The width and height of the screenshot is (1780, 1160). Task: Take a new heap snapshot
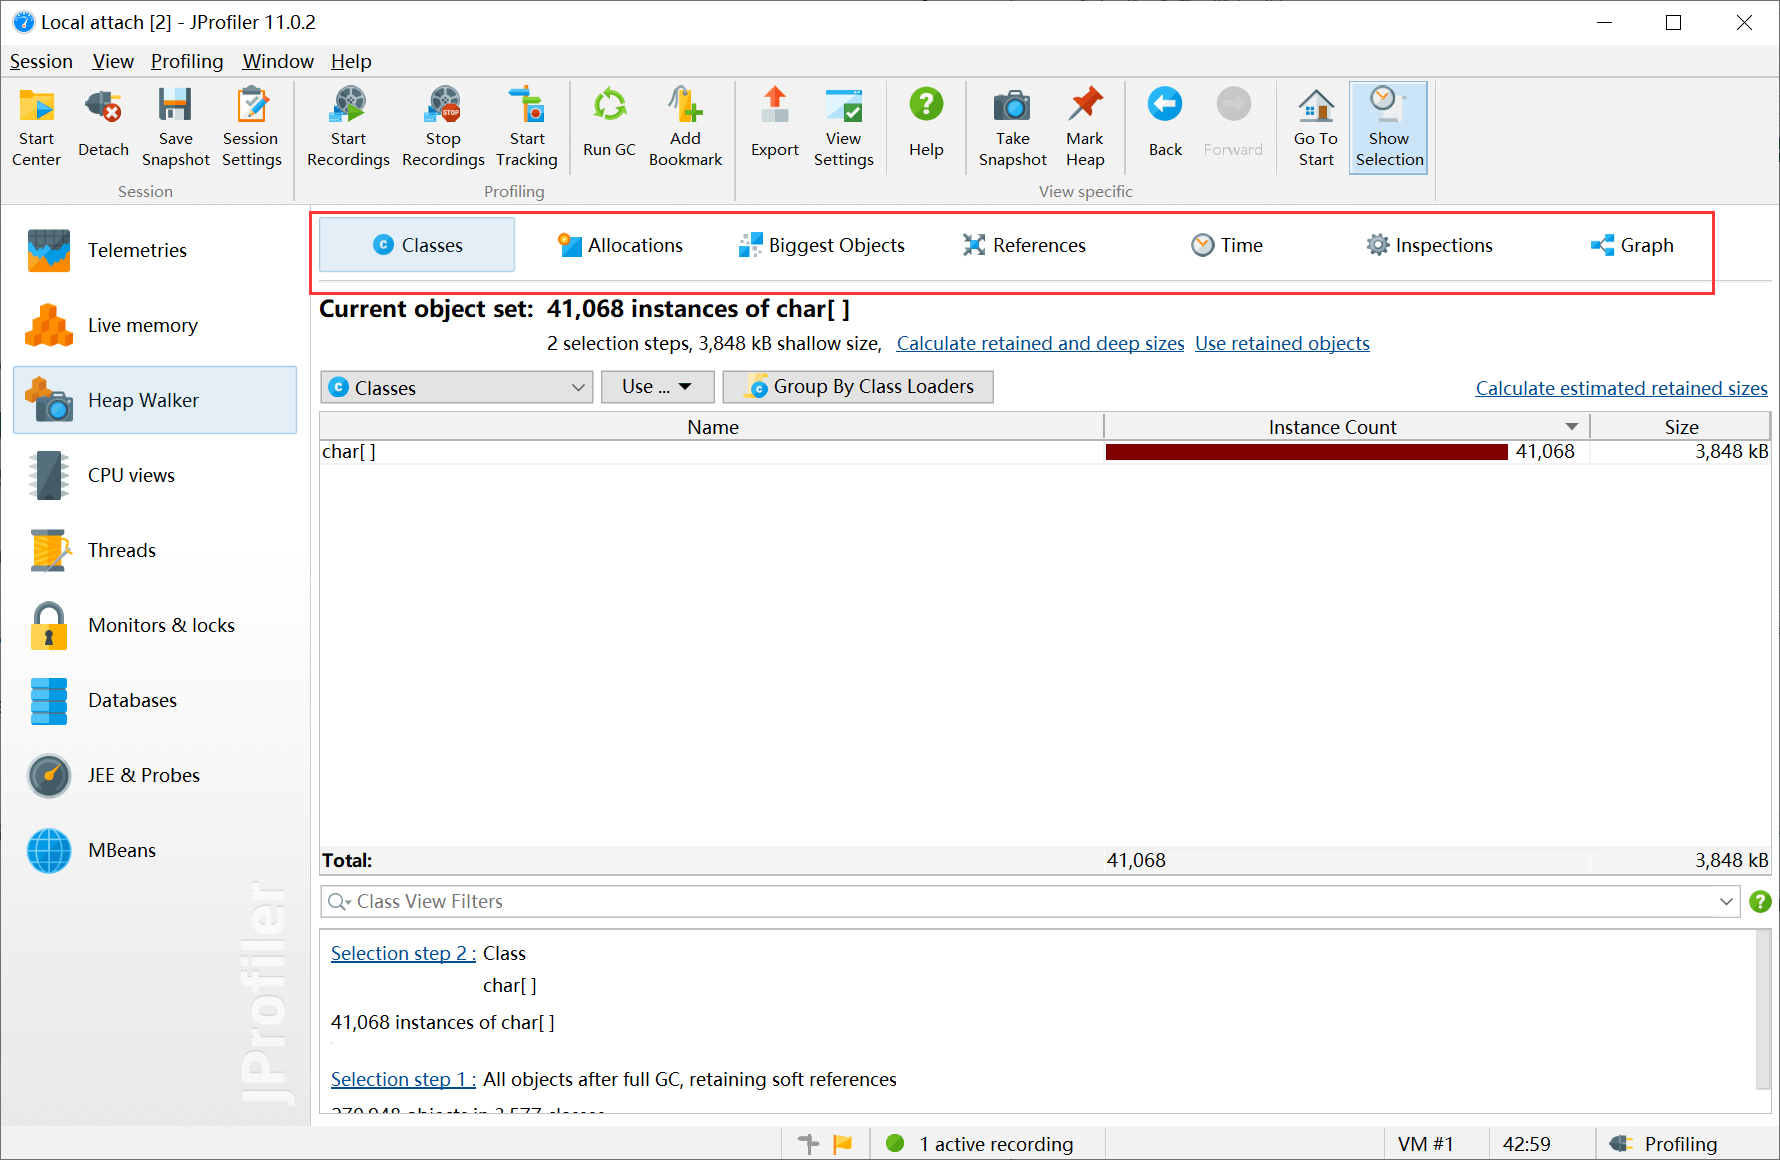coord(1012,128)
